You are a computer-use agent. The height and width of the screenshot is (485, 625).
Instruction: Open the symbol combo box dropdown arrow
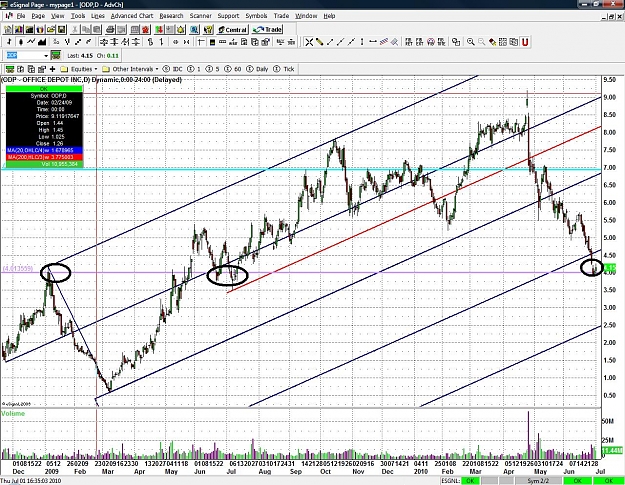46,56
